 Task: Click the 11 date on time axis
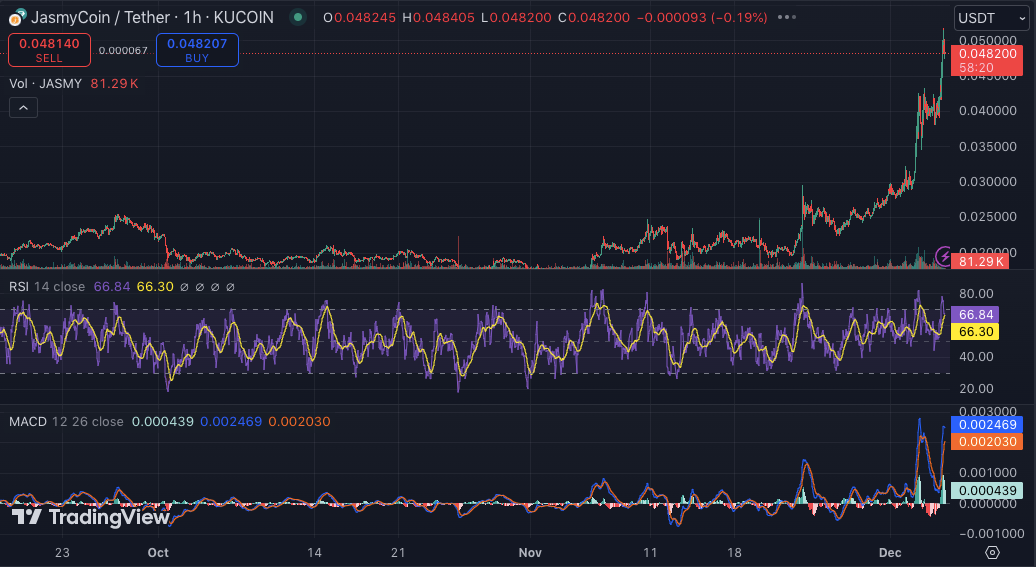point(650,552)
